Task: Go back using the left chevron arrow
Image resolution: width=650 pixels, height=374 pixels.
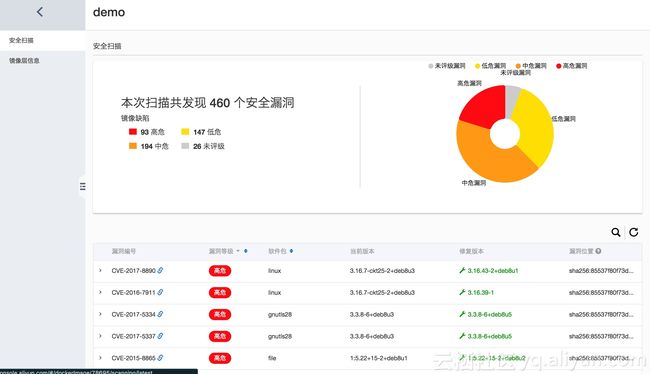Action: pyautogui.click(x=40, y=12)
